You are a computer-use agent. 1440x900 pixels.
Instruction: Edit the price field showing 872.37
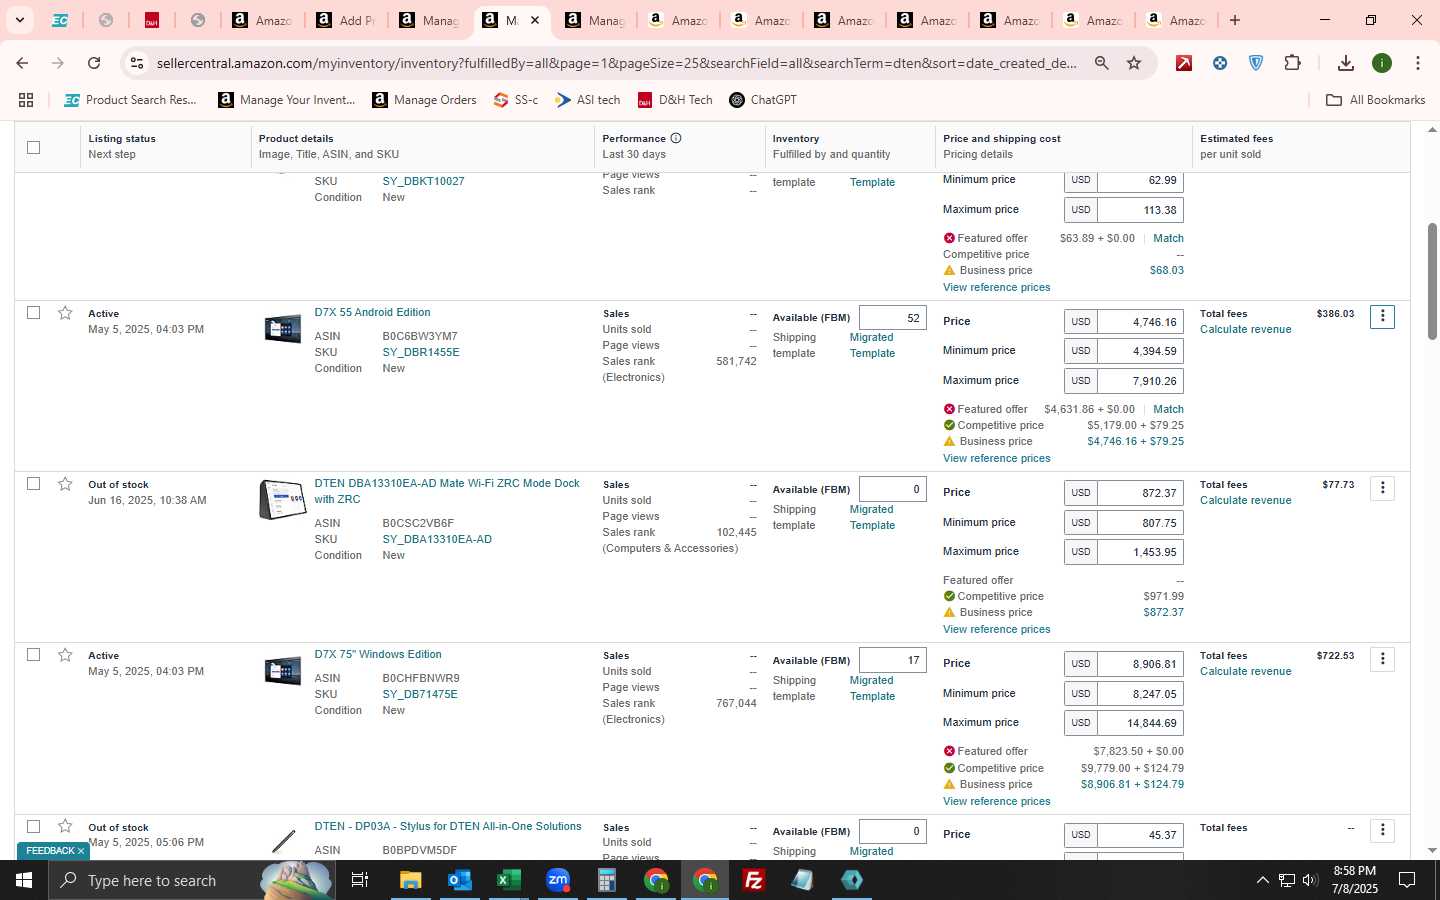(x=1140, y=493)
